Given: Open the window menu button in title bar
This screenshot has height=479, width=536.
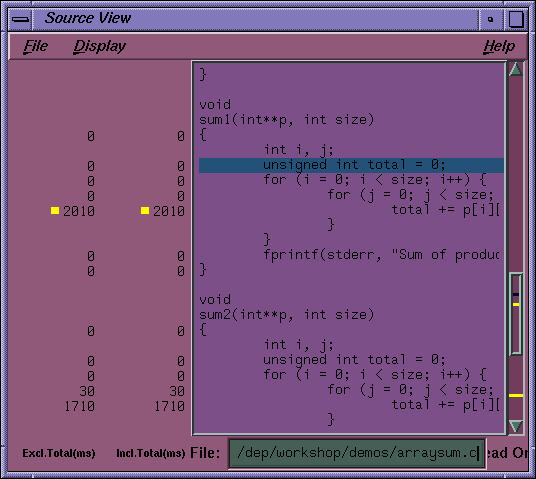Looking at the screenshot, I should (21, 19).
